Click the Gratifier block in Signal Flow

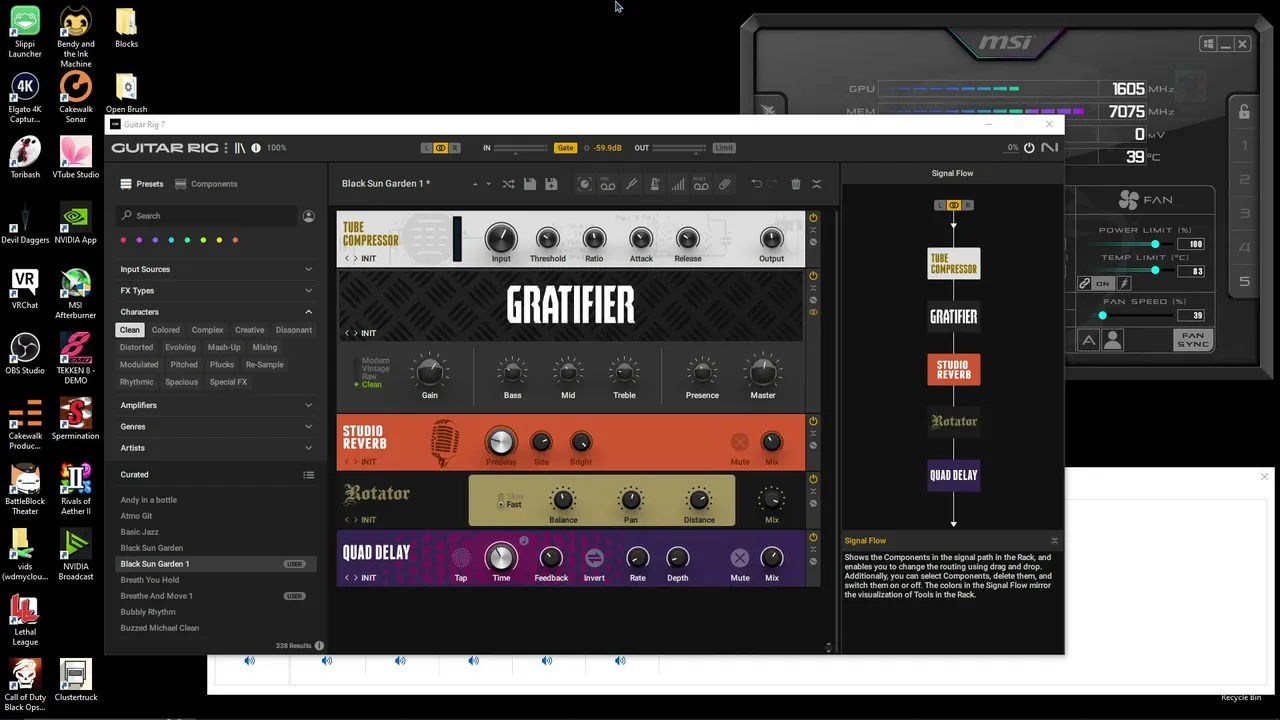coord(954,317)
